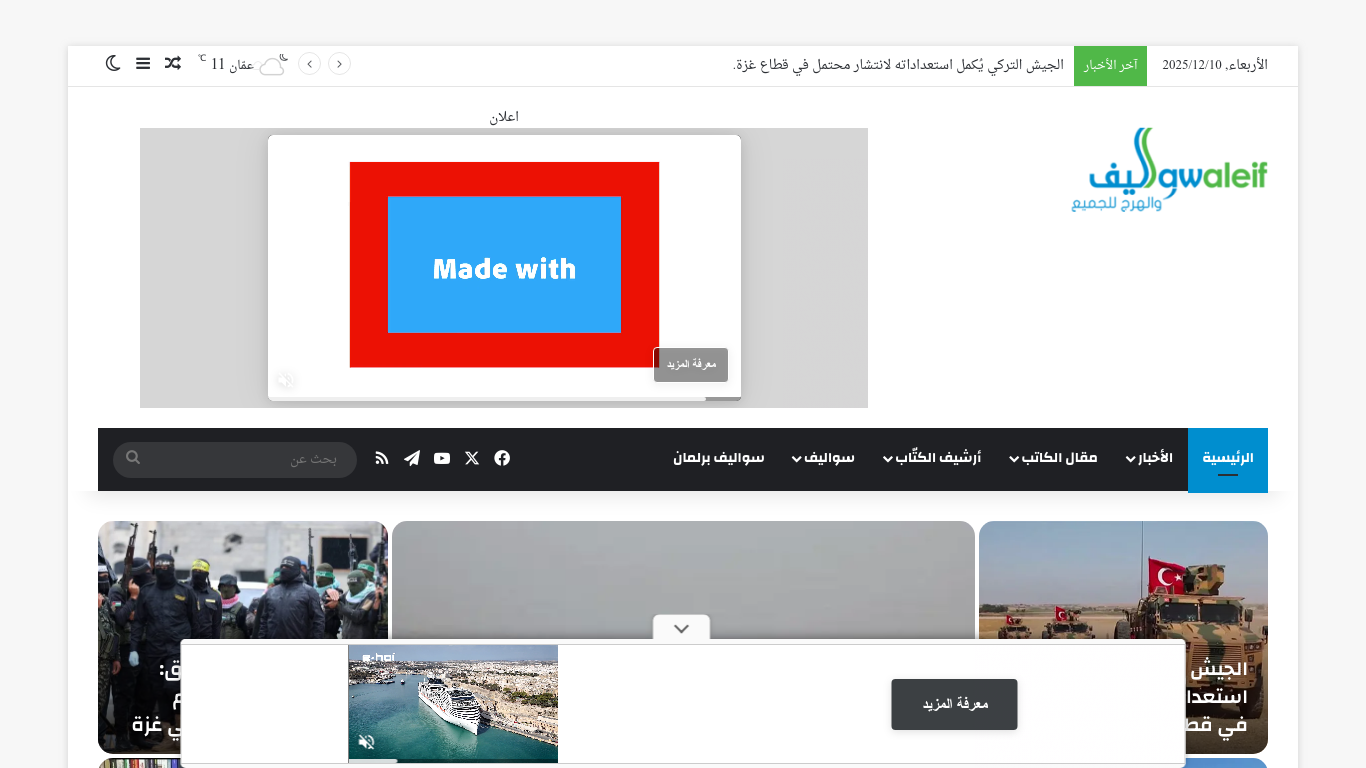
Task: Open the الرئيسية menu item
Action: (1227, 458)
